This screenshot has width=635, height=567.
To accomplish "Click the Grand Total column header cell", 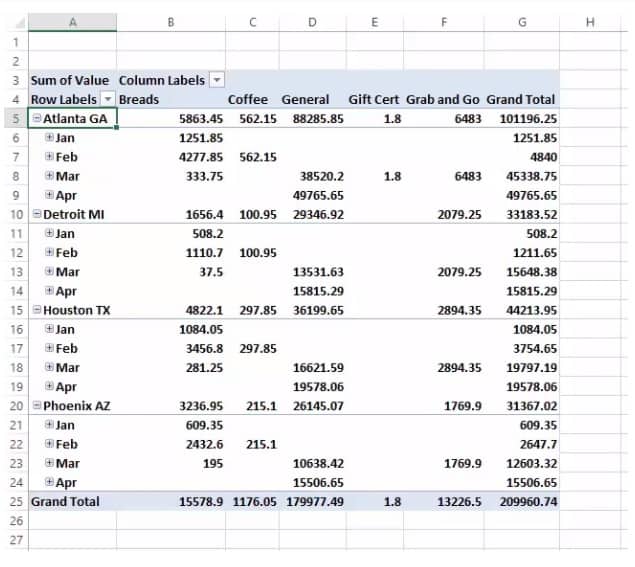I will coord(522,99).
